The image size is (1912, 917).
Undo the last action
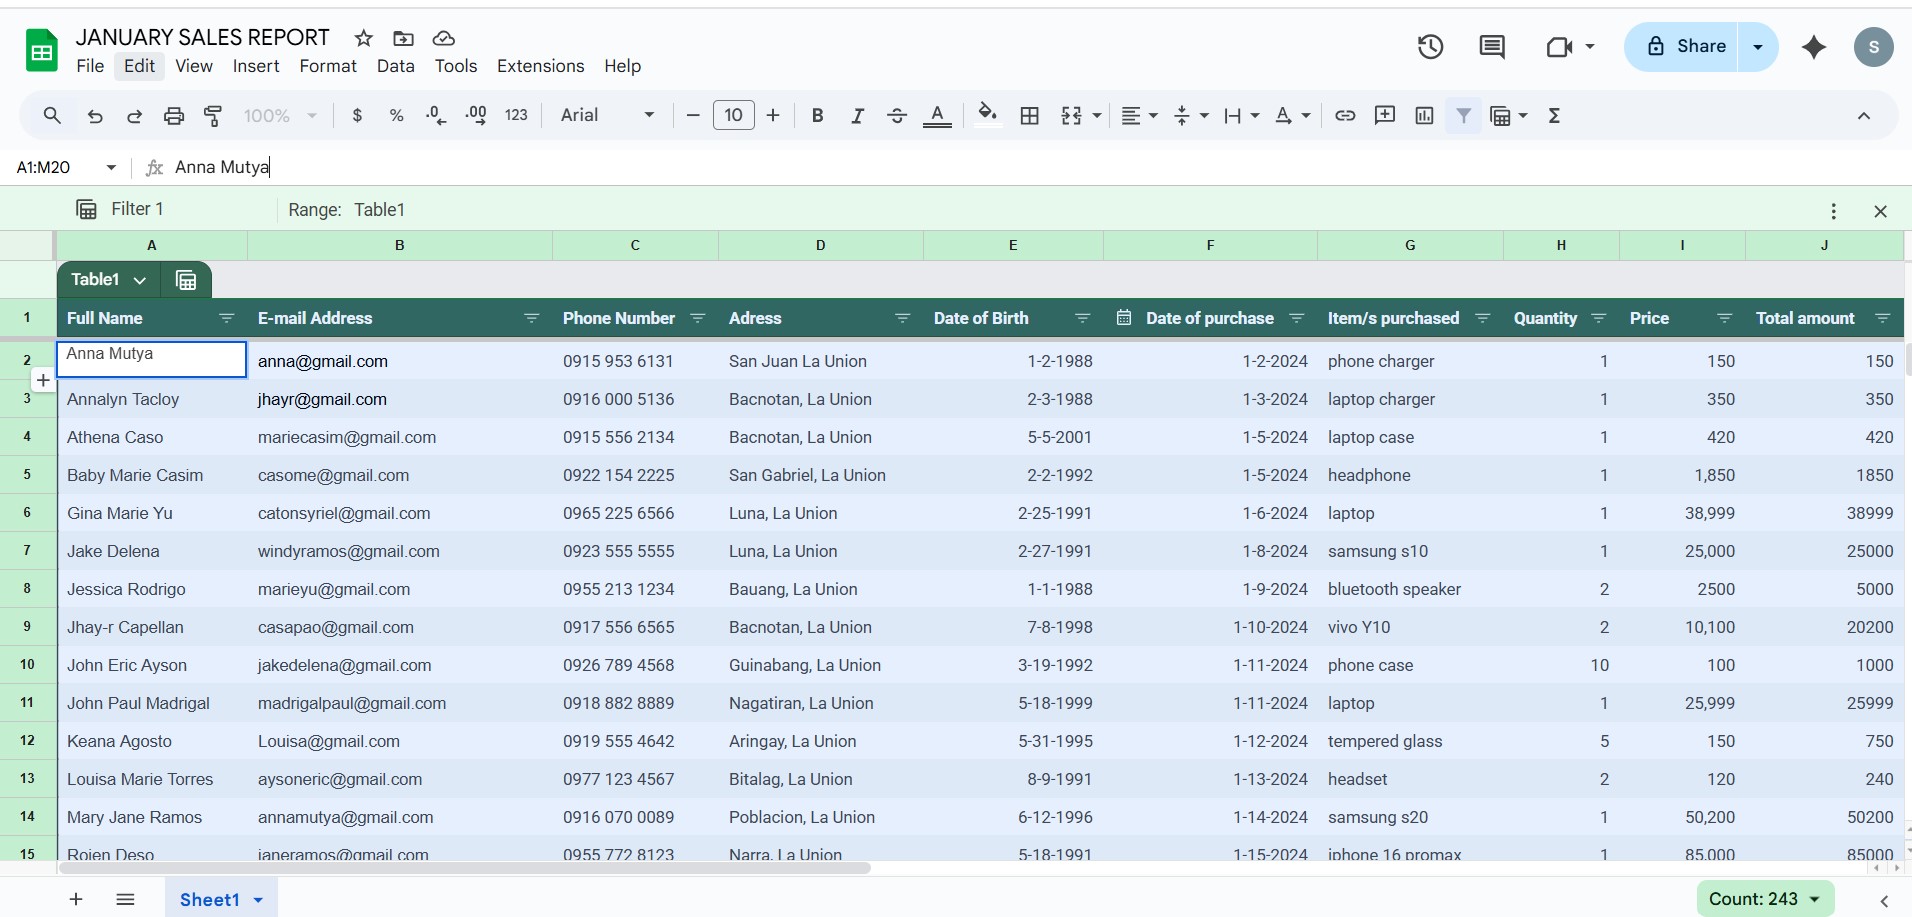point(95,116)
